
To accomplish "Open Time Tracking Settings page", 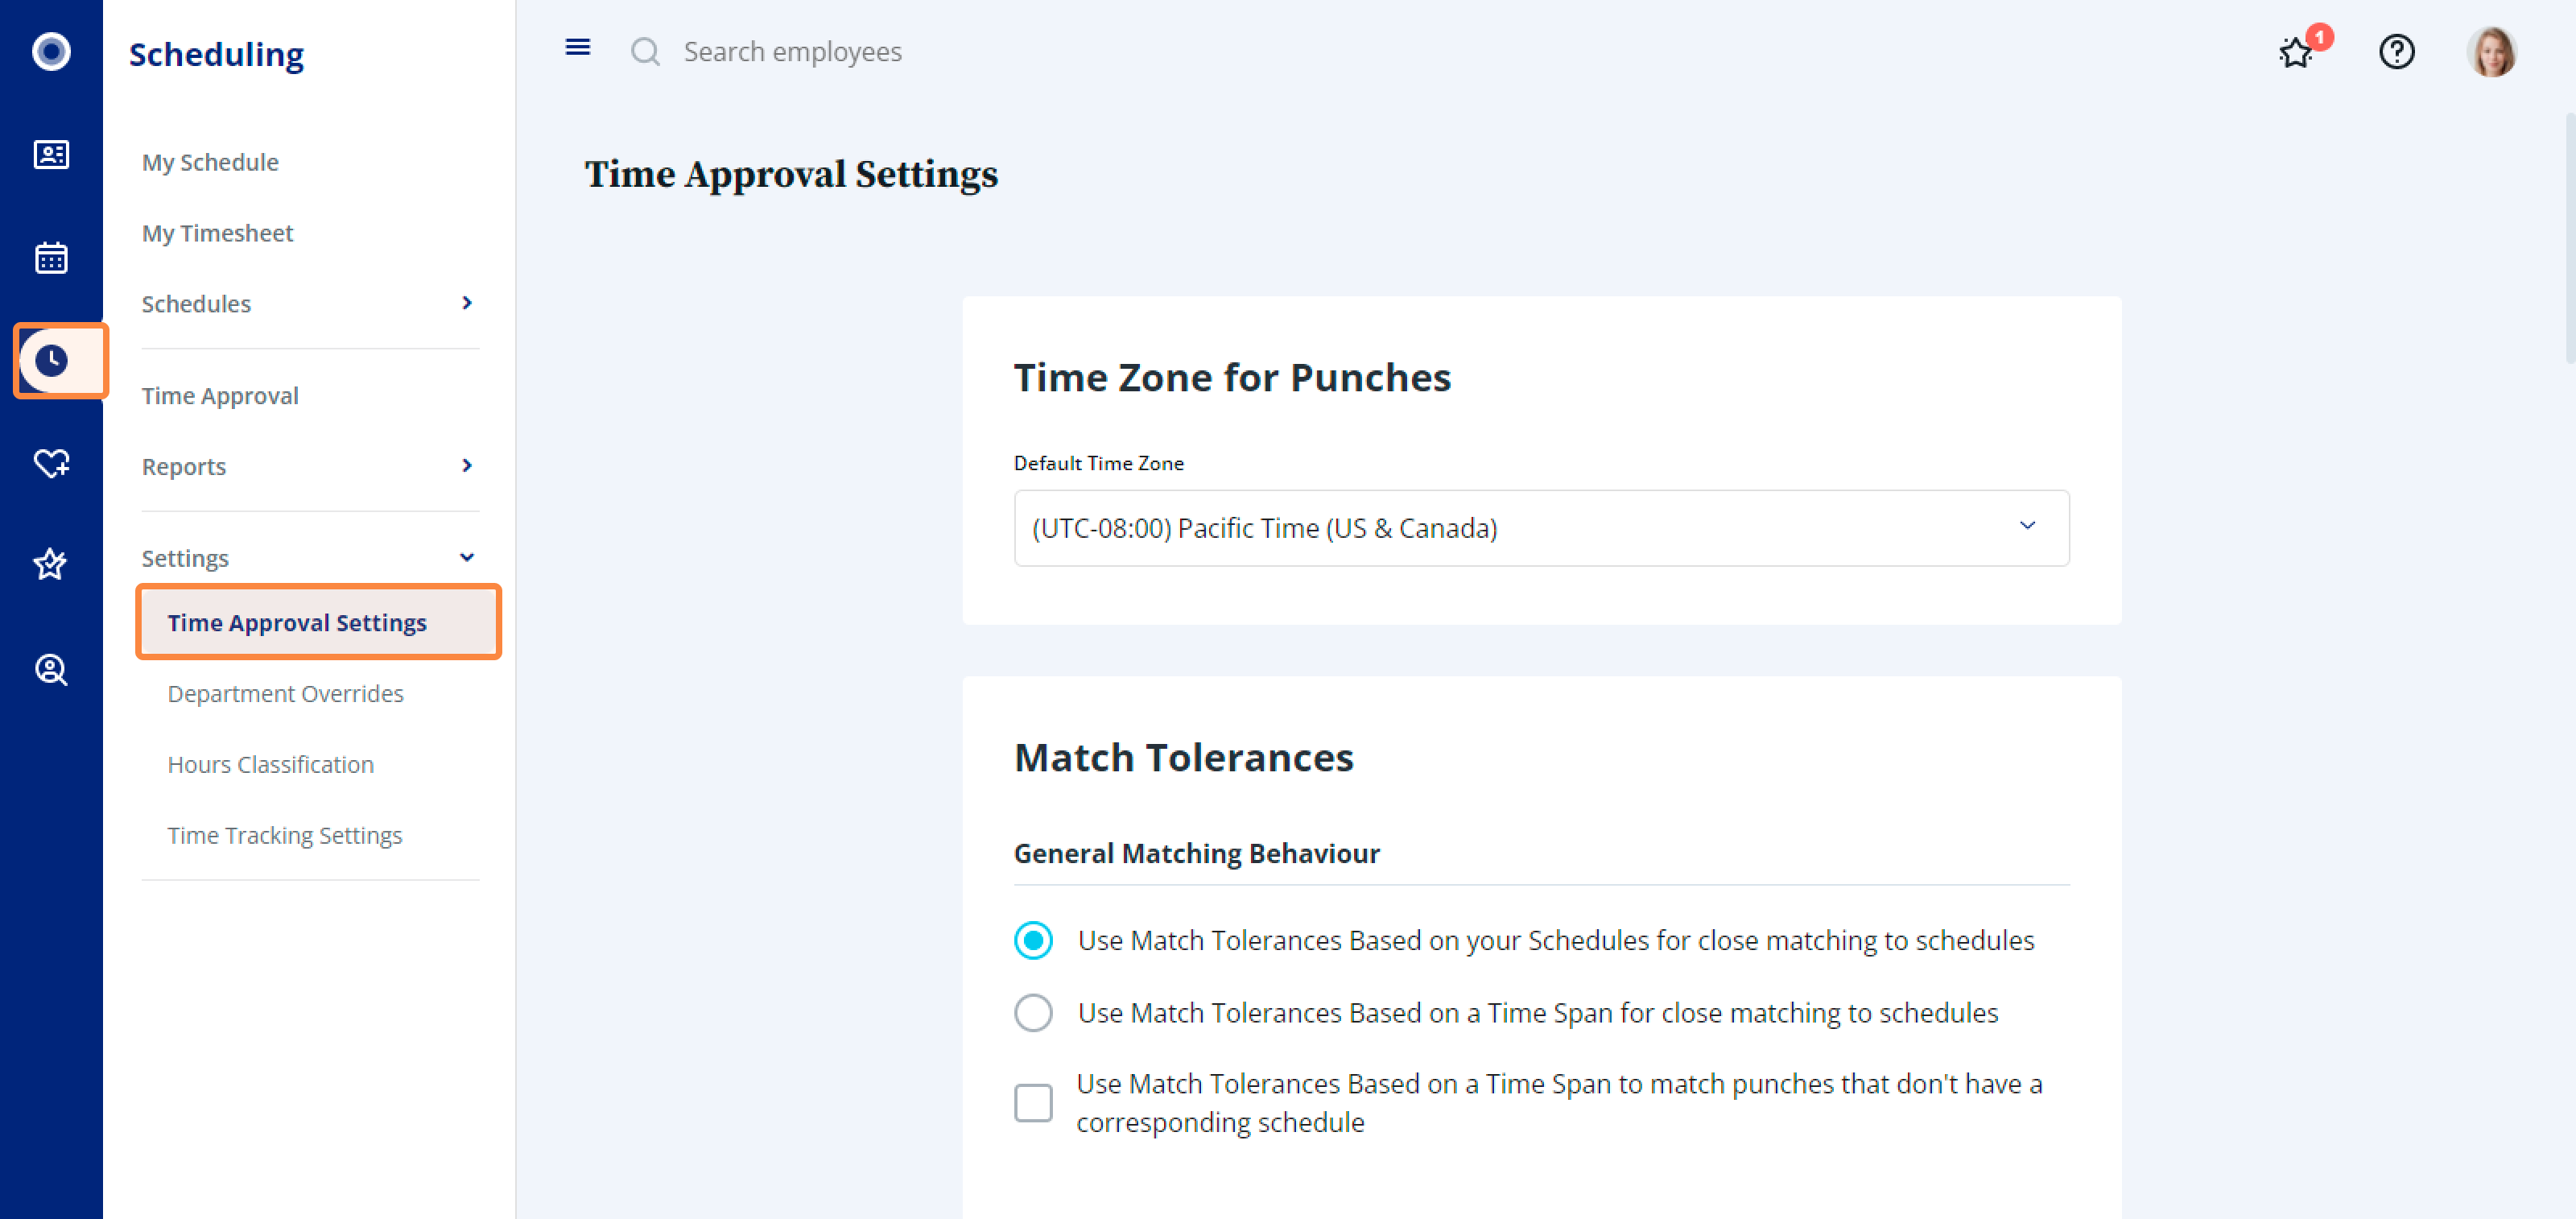I will pyautogui.click(x=284, y=835).
